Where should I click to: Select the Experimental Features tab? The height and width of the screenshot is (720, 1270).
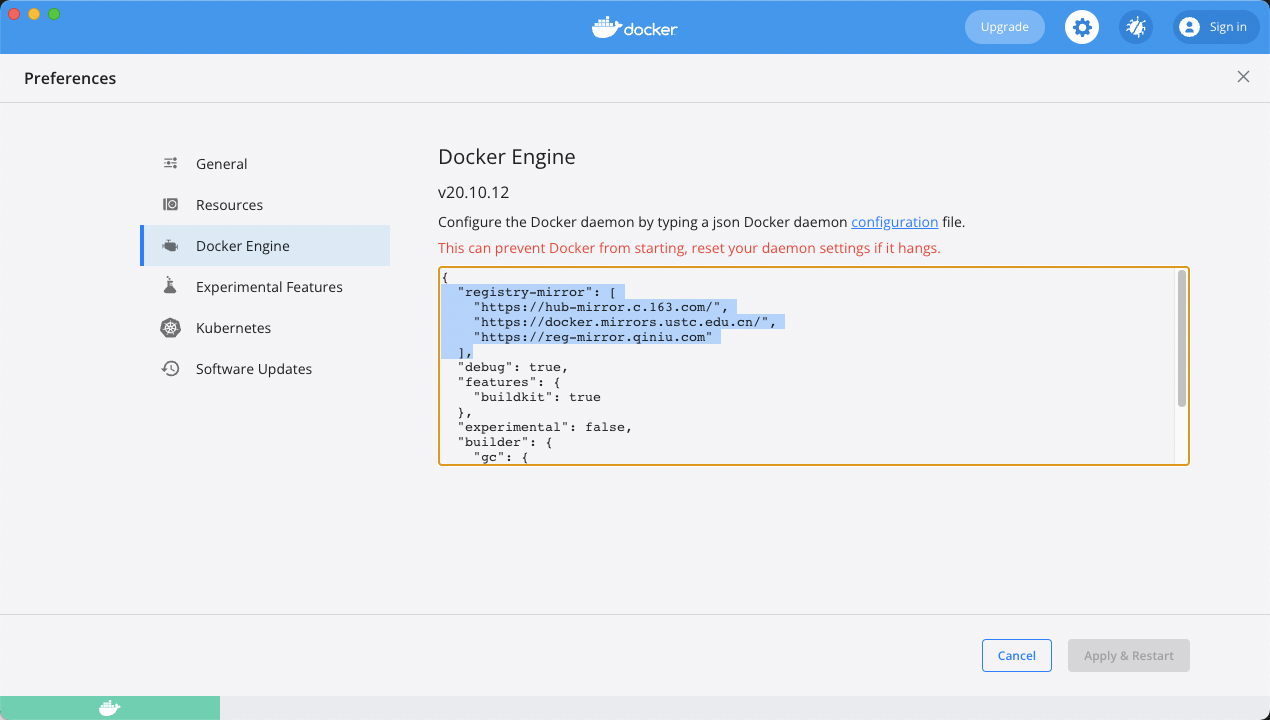[x=269, y=287]
